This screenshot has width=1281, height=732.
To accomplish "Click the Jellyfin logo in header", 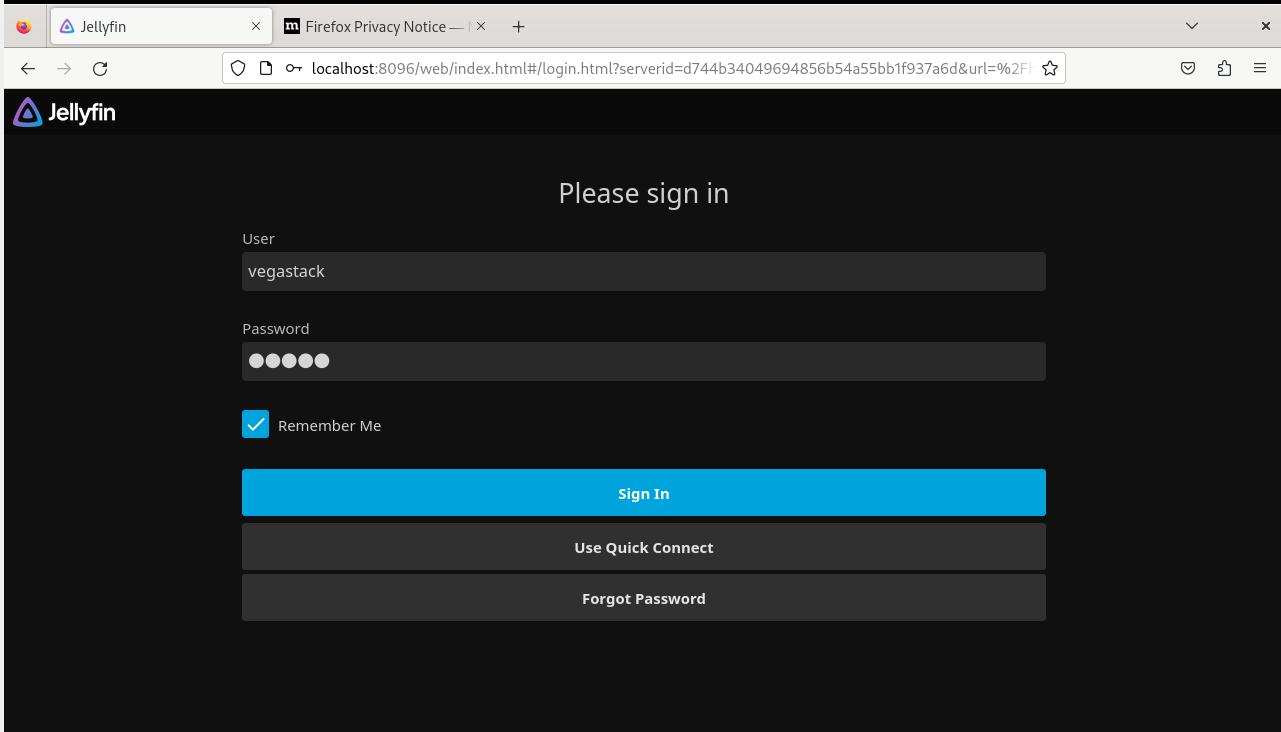I will [x=65, y=113].
